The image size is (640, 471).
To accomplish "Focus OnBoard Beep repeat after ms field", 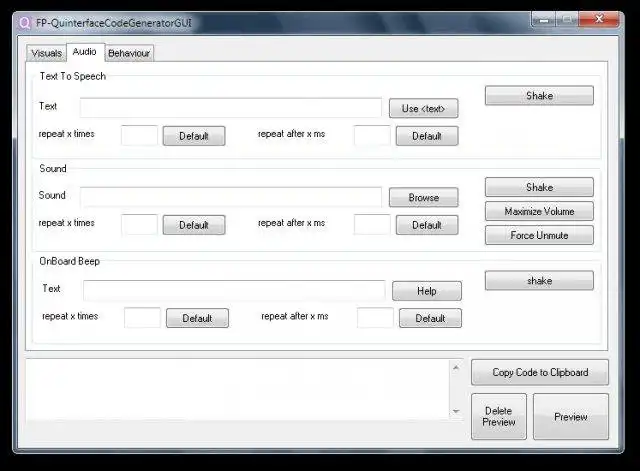I will click(x=375, y=318).
